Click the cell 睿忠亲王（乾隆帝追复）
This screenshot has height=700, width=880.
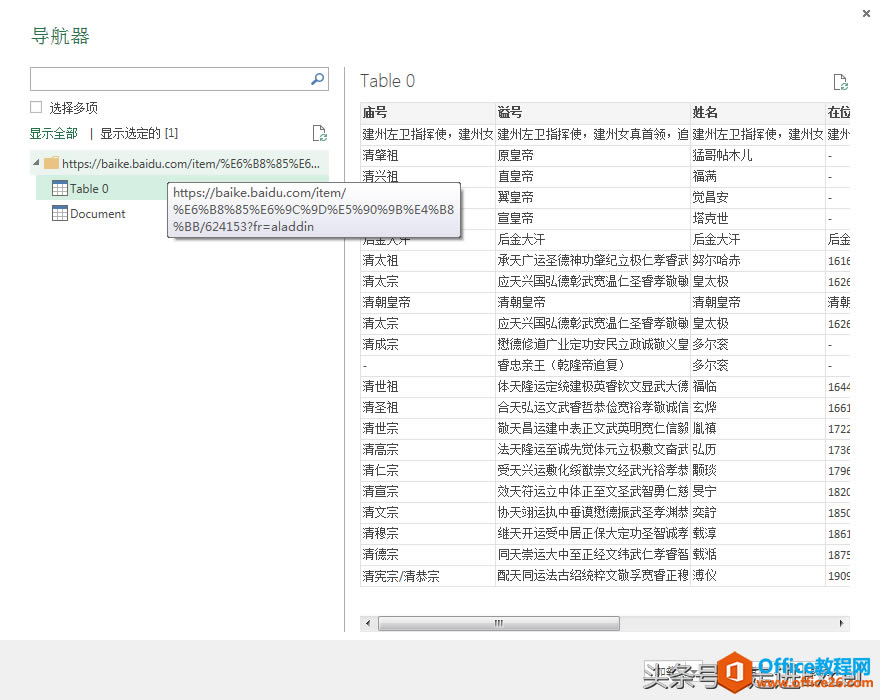coord(593,365)
